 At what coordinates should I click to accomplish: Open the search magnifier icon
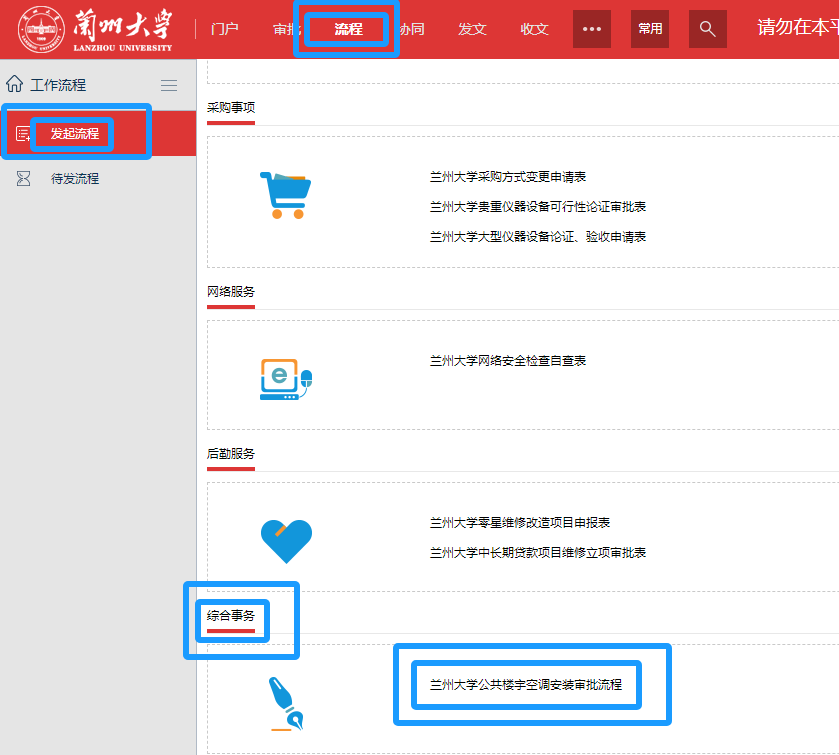pyautogui.click(x=707, y=29)
